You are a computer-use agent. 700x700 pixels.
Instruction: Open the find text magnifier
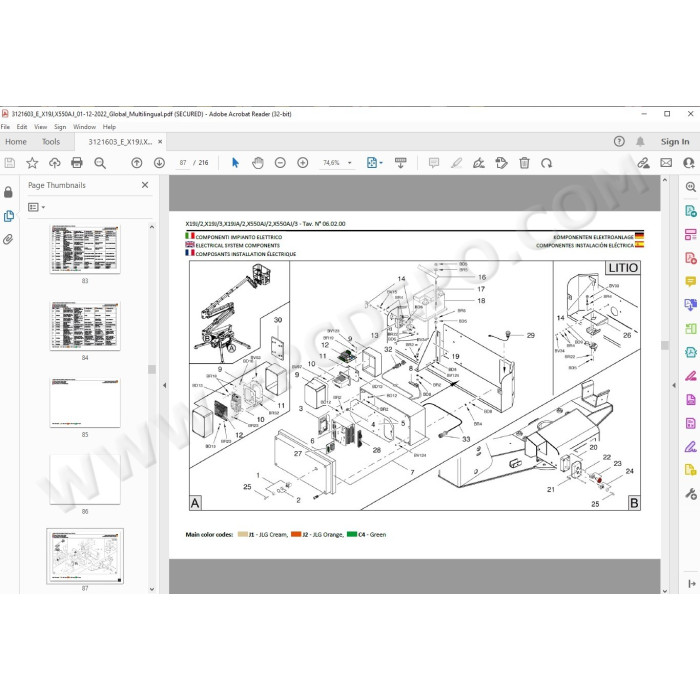tap(100, 163)
